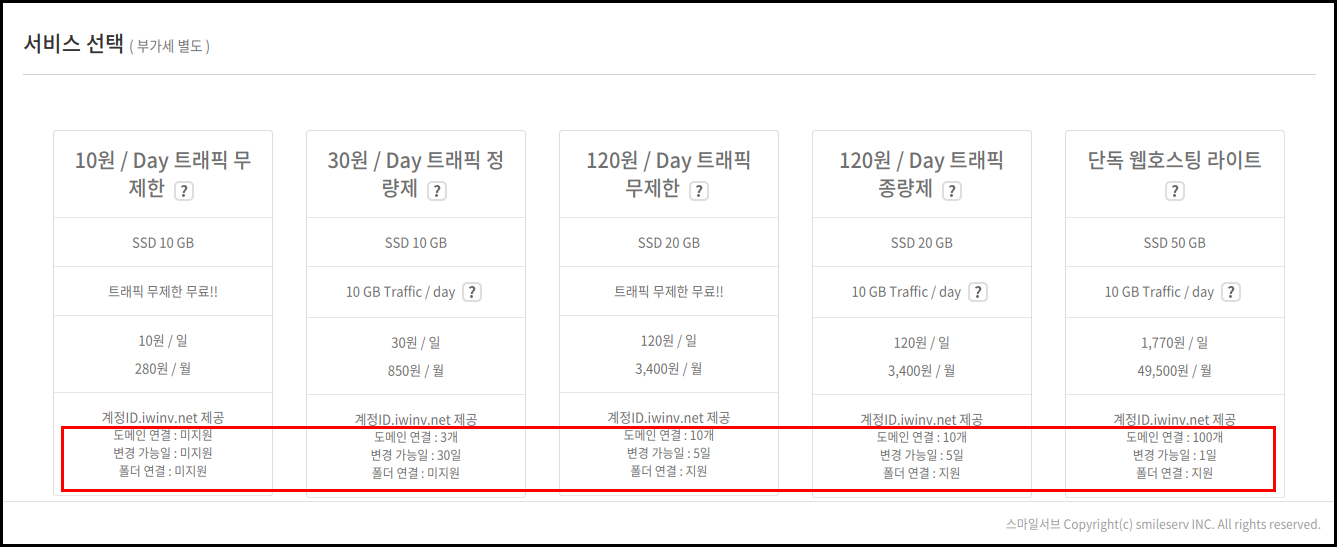Open help icon beside 30원 트래픽 정량제 title
Image resolution: width=1337 pixels, height=547 pixels.
pos(436,191)
